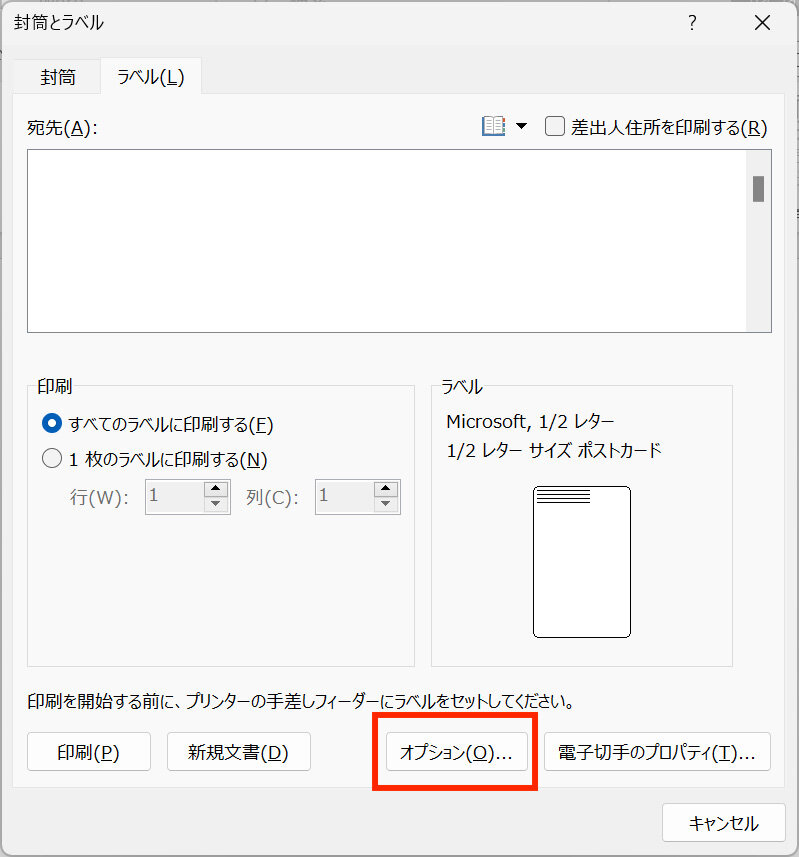Image resolution: width=799 pixels, height=857 pixels.
Task: Expand the address book dropdown arrow
Action: (521, 126)
